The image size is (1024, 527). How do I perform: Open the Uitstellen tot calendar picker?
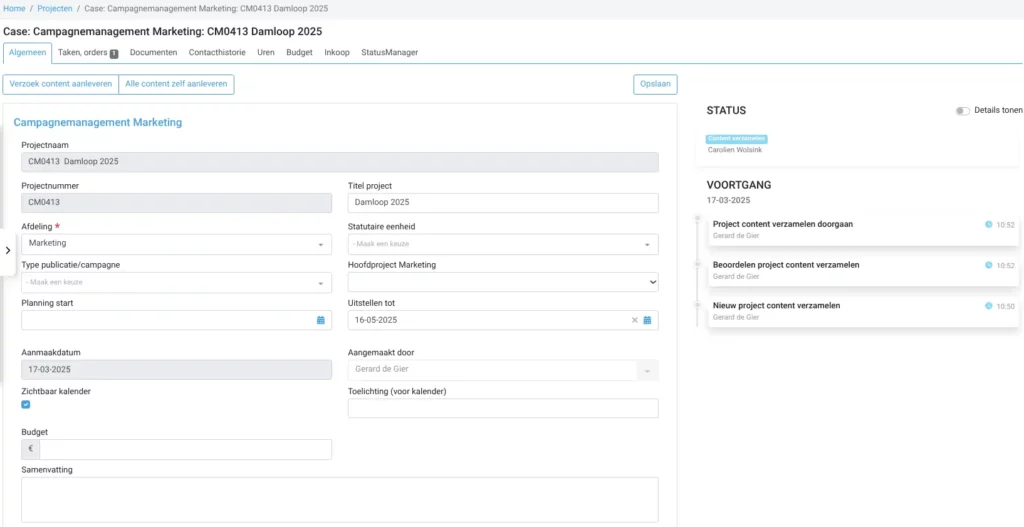[x=647, y=321]
